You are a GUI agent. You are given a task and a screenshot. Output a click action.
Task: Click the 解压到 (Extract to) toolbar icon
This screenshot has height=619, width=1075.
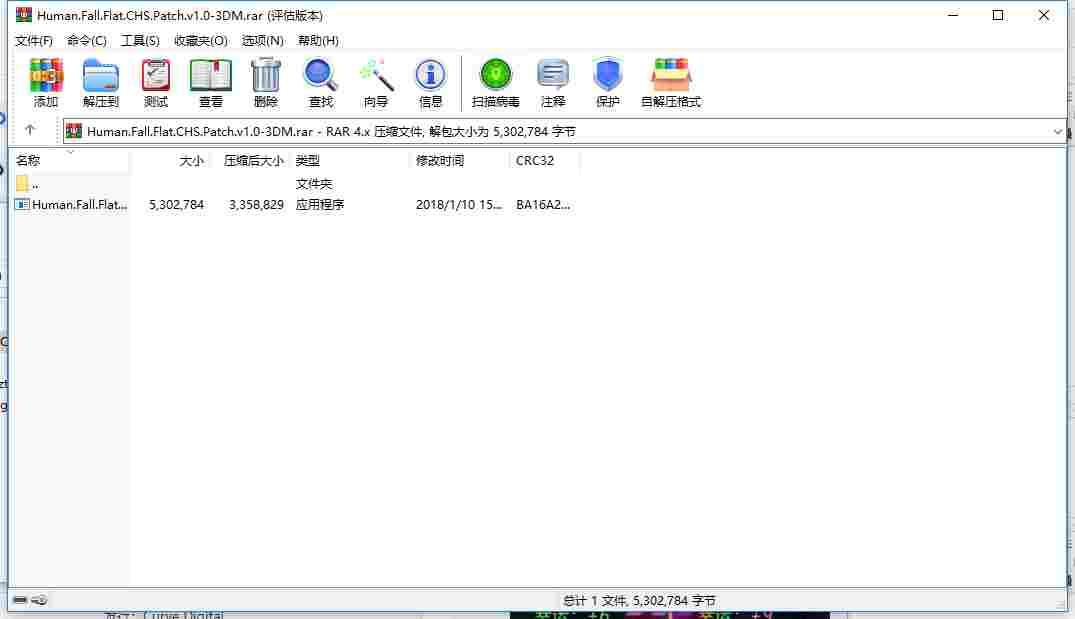(101, 82)
